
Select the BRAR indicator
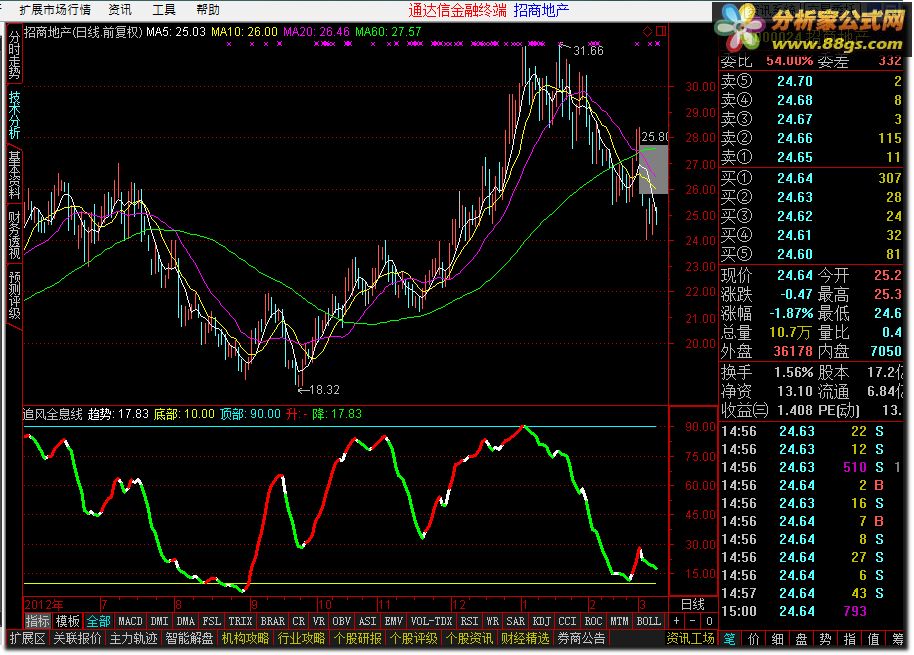pos(272,621)
